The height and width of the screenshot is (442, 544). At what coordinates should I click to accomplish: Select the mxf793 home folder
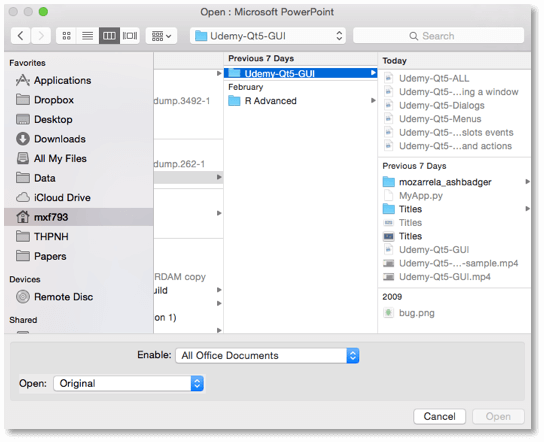pyautogui.click(x=79, y=217)
